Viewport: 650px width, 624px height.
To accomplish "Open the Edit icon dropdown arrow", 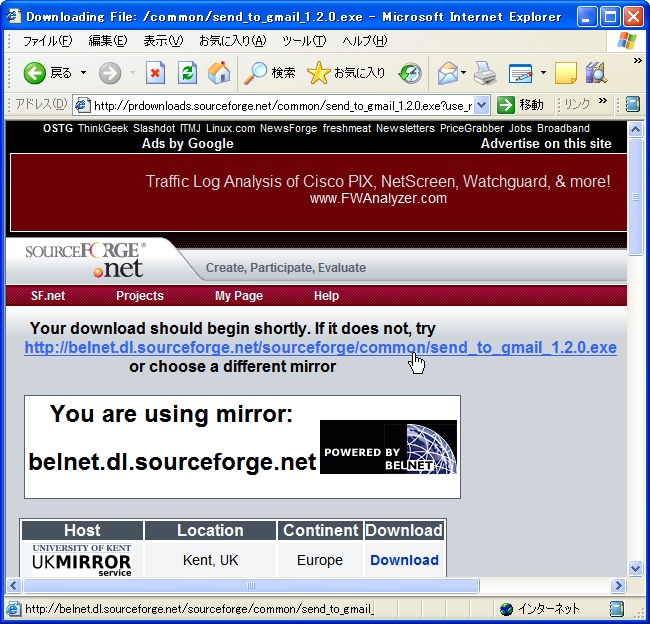I will [x=543, y=73].
